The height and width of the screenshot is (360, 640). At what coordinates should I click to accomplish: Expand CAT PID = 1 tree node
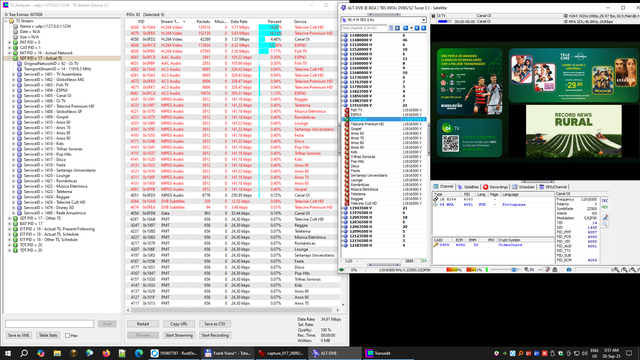point(9,47)
